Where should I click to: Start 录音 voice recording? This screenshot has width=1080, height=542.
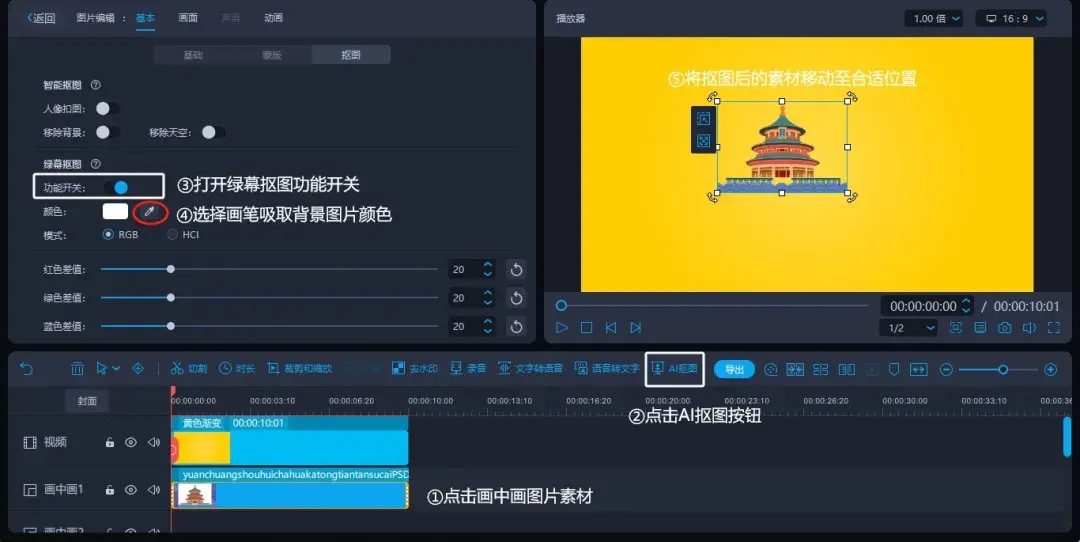tap(468, 368)
